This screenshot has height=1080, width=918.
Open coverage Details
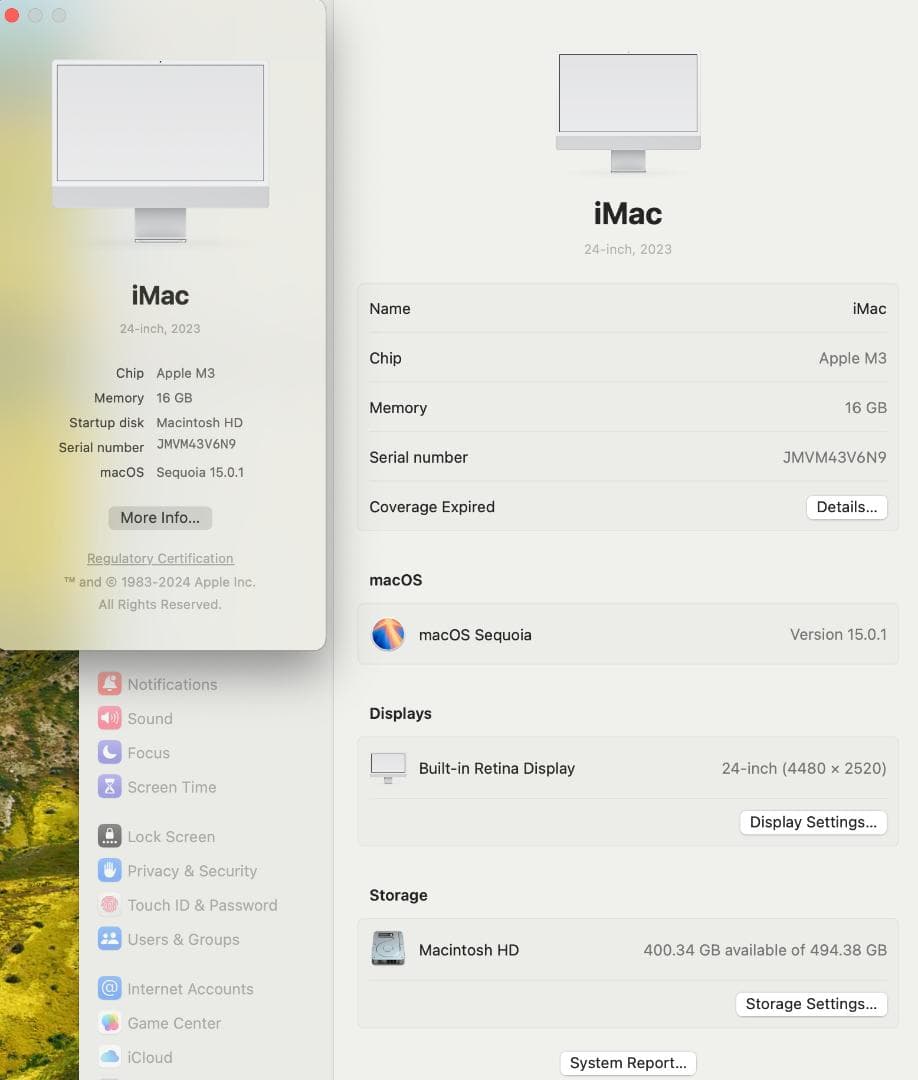pos(846,507)
